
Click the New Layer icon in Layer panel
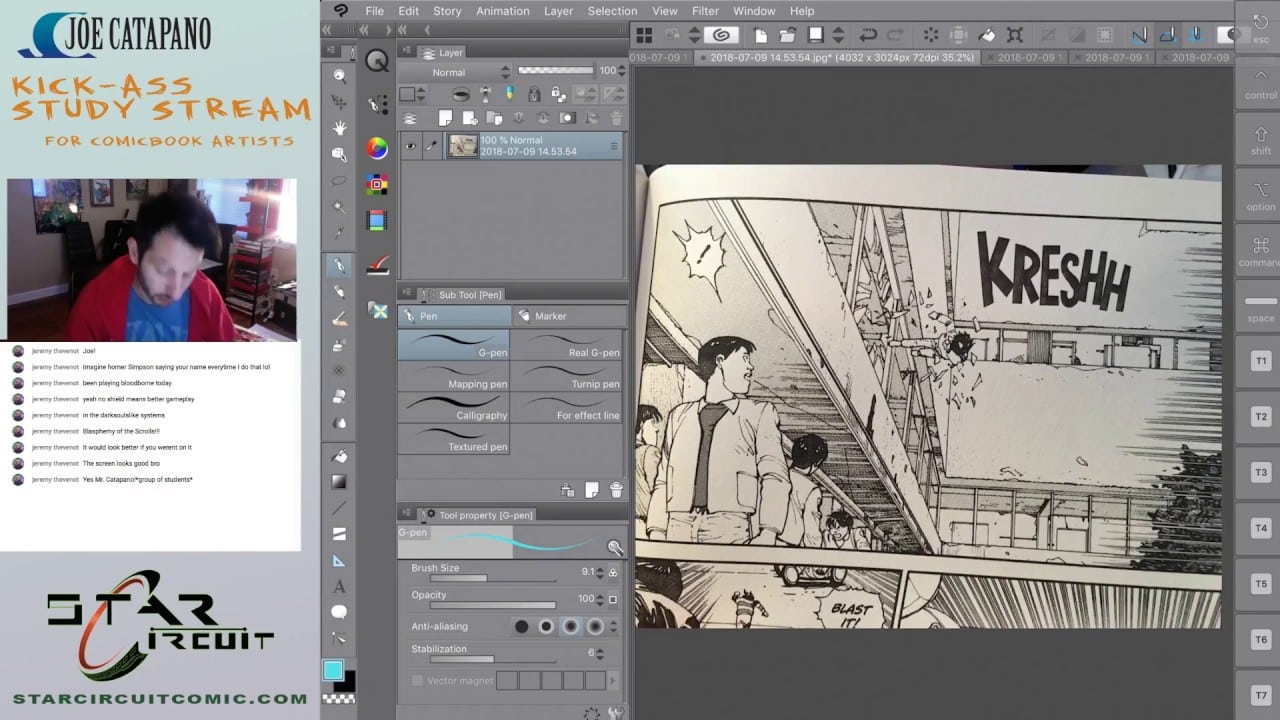pos(446,118)
